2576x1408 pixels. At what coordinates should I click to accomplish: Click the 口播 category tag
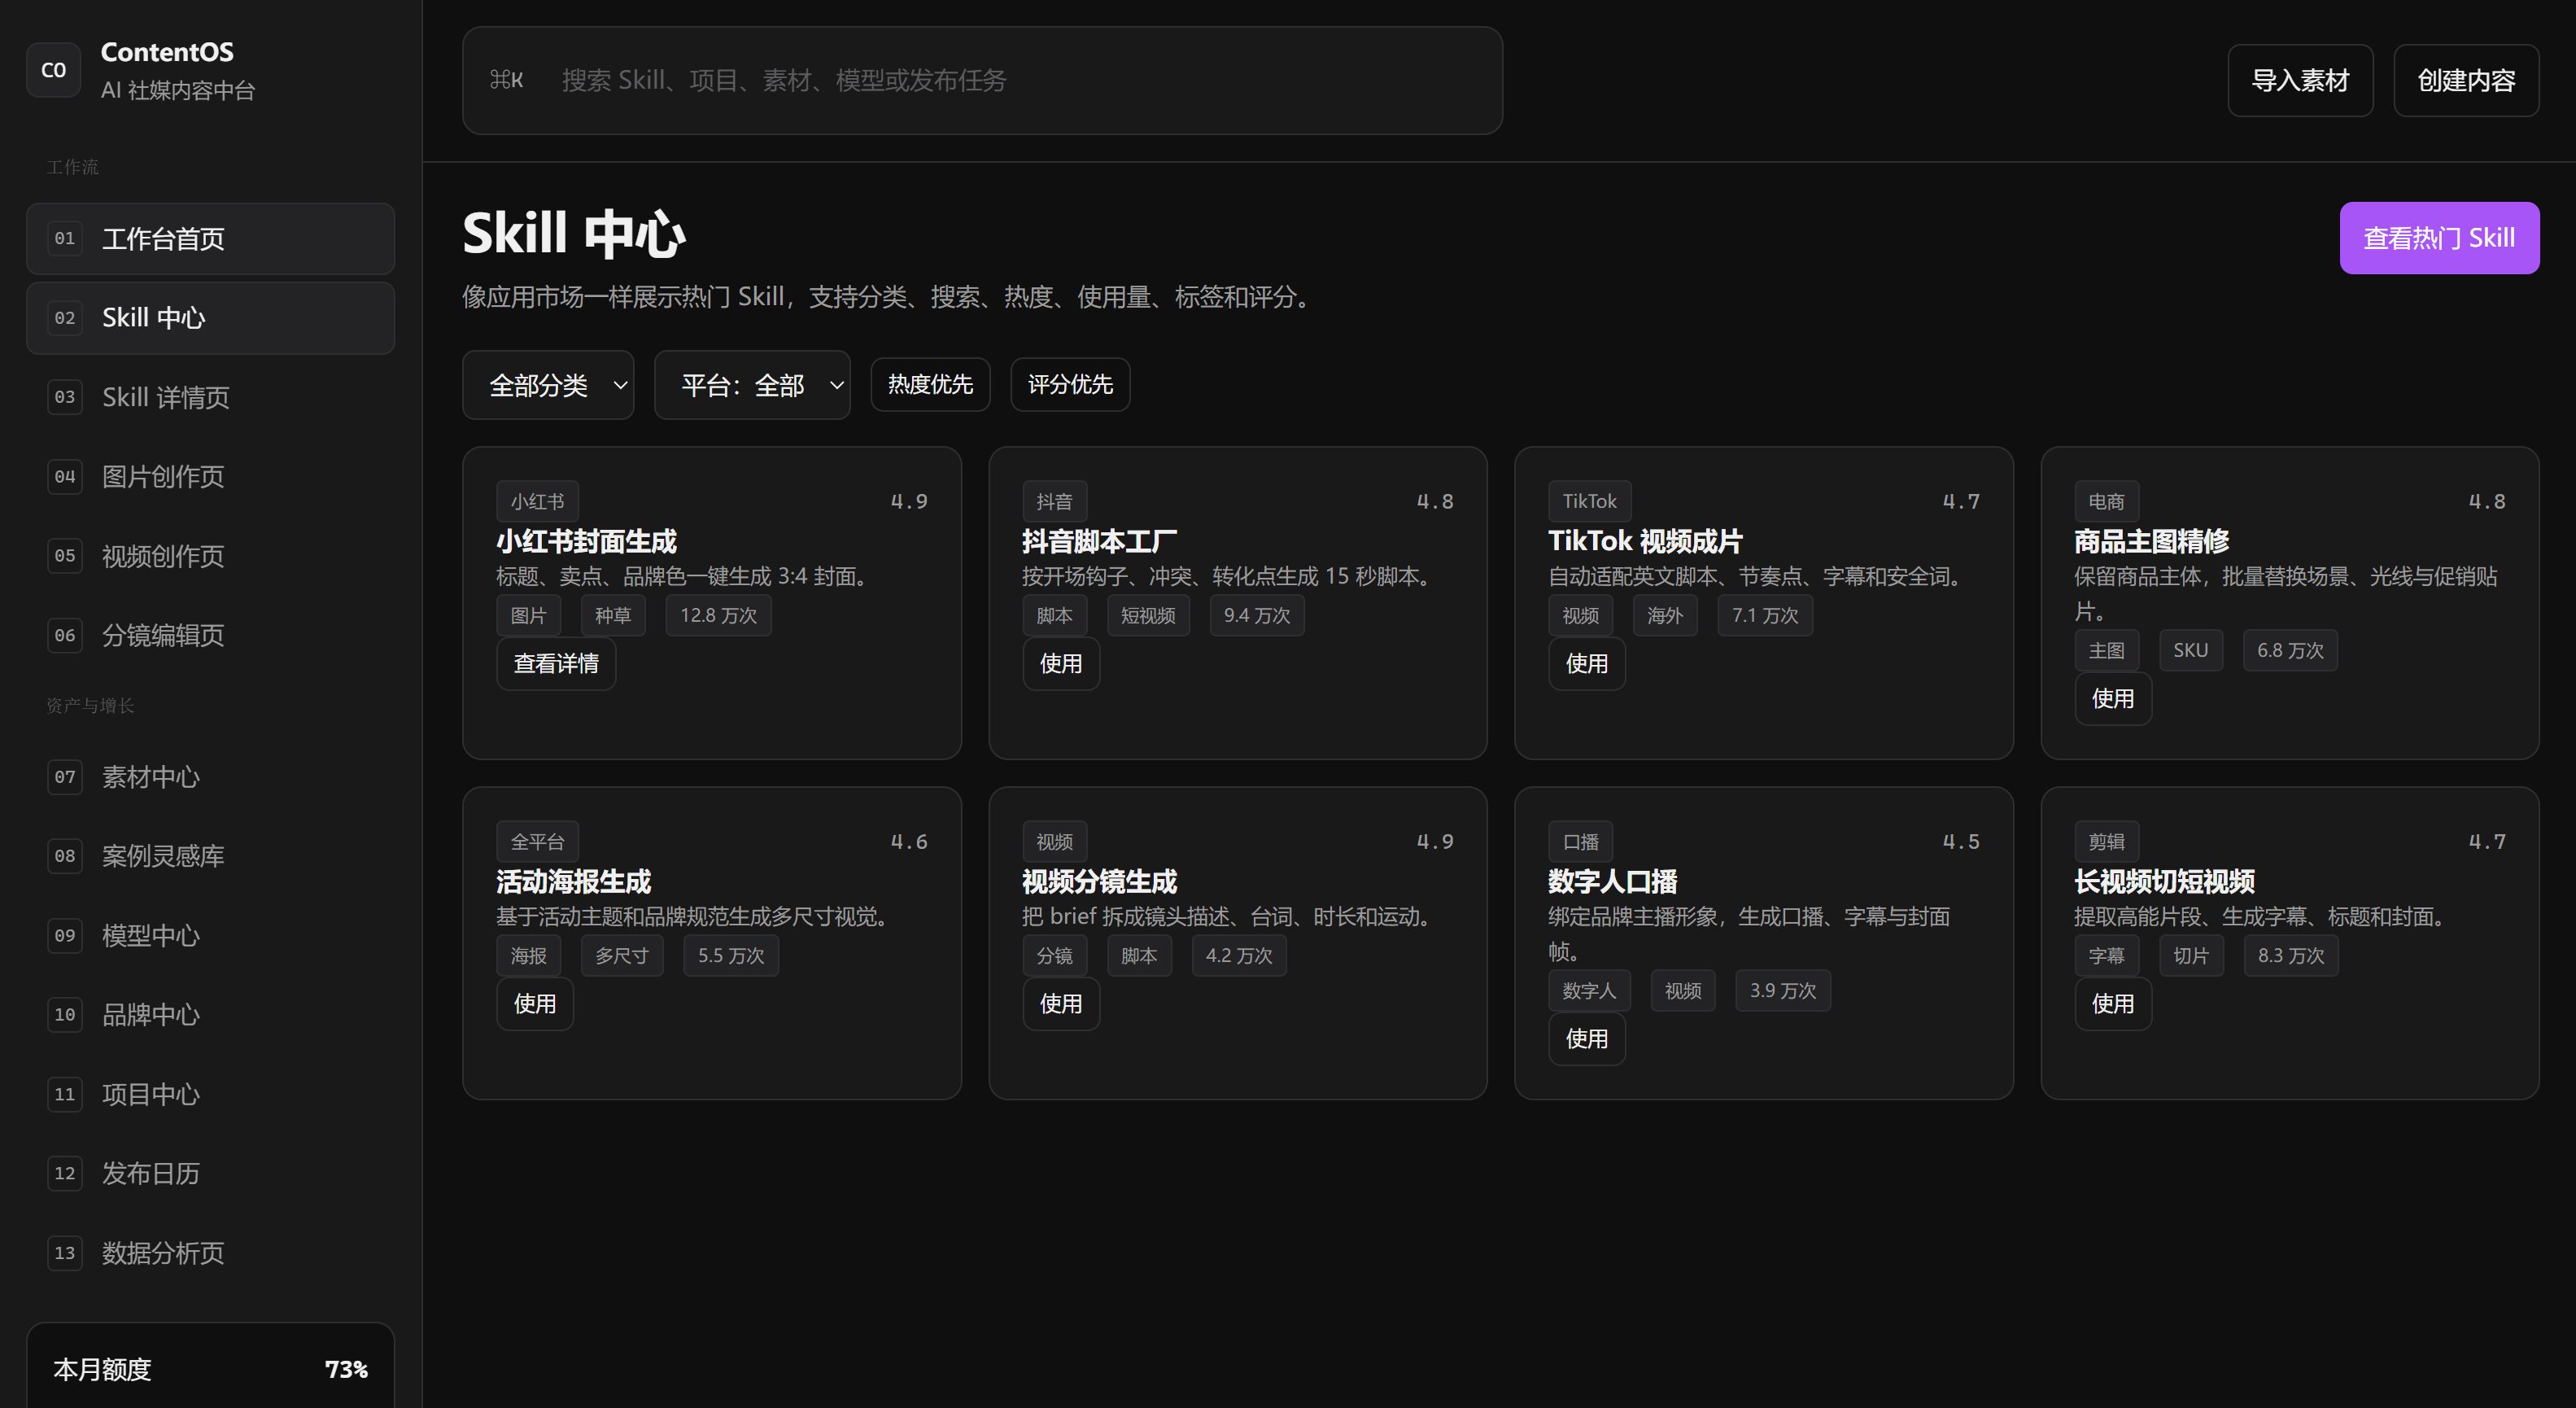click(x=1581, y=842)
